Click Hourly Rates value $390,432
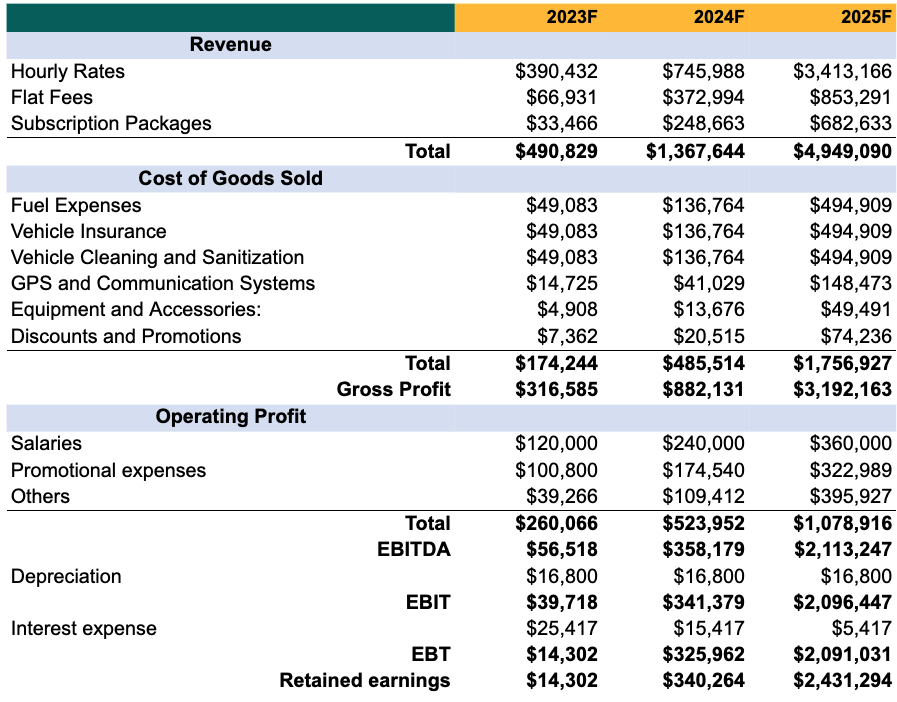897x702 pixels. click(556, 72)
